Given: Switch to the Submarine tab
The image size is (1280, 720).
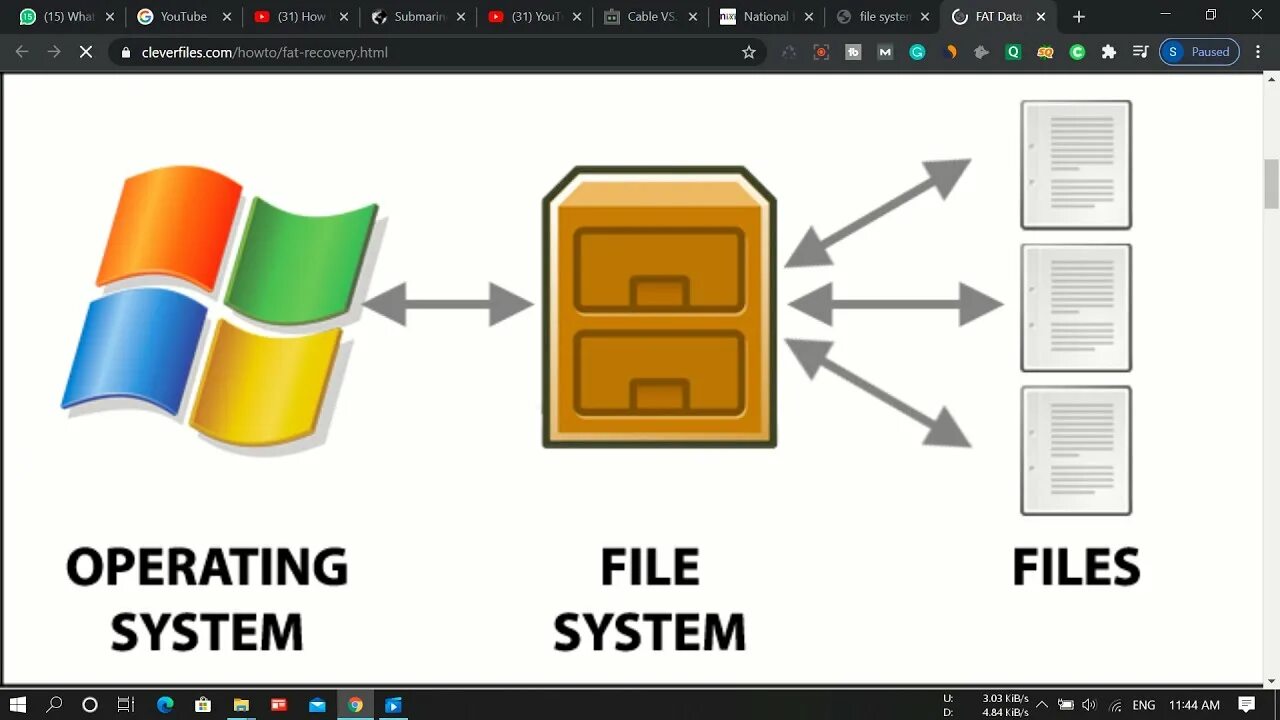Looking at the screenshot, I should coord(419,17).
